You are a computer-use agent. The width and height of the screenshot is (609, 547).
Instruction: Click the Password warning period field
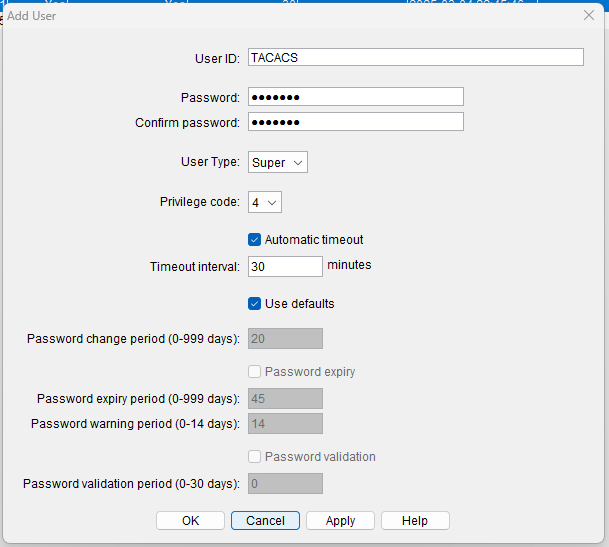(x=285, y=423)
